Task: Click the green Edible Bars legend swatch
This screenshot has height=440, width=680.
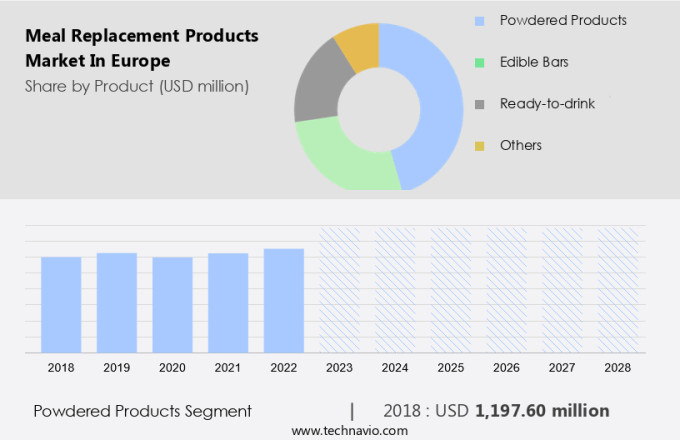Action: click(x=480, y=62)
